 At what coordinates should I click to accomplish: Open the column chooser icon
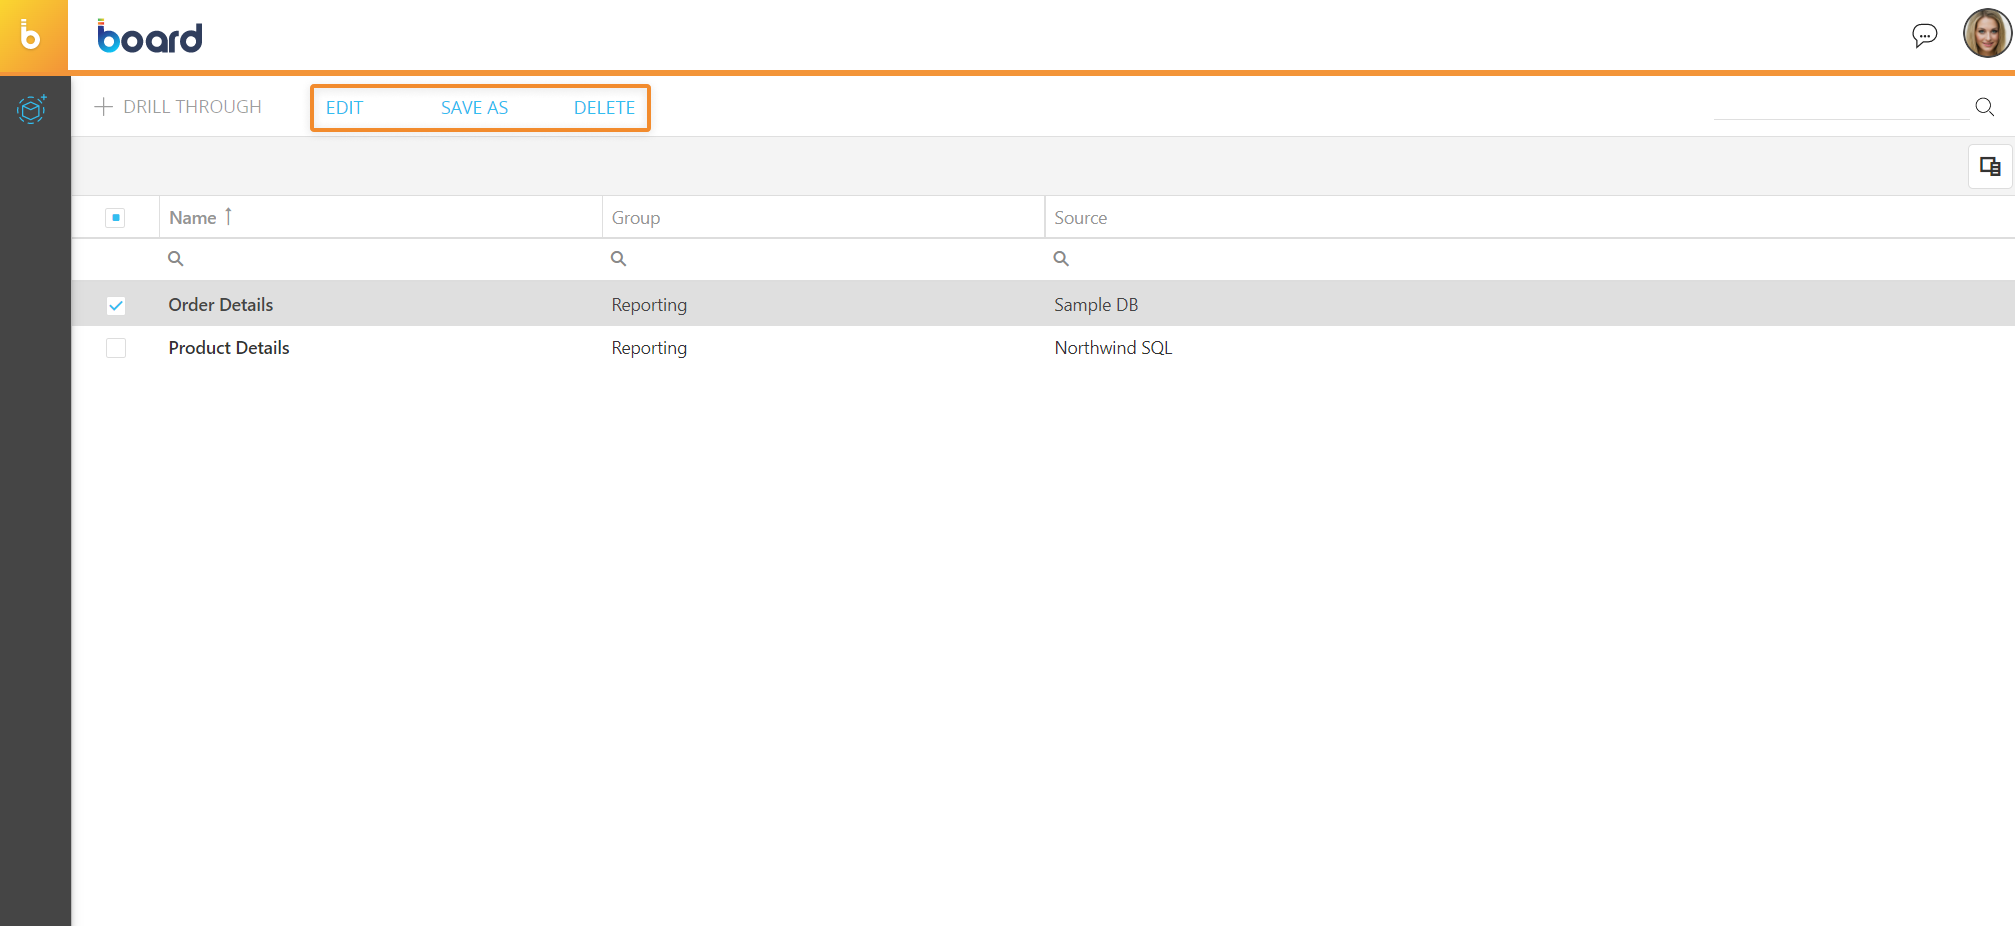pos(1989,167)
